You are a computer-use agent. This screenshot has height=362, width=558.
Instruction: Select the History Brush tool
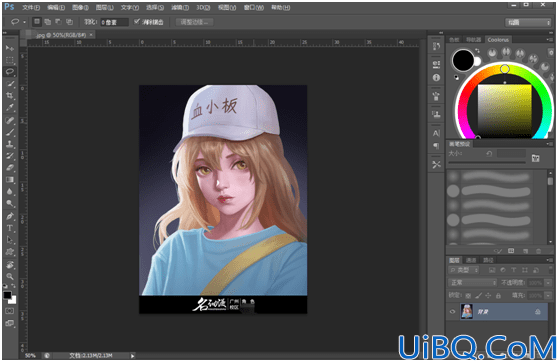[x=10, y=156]
